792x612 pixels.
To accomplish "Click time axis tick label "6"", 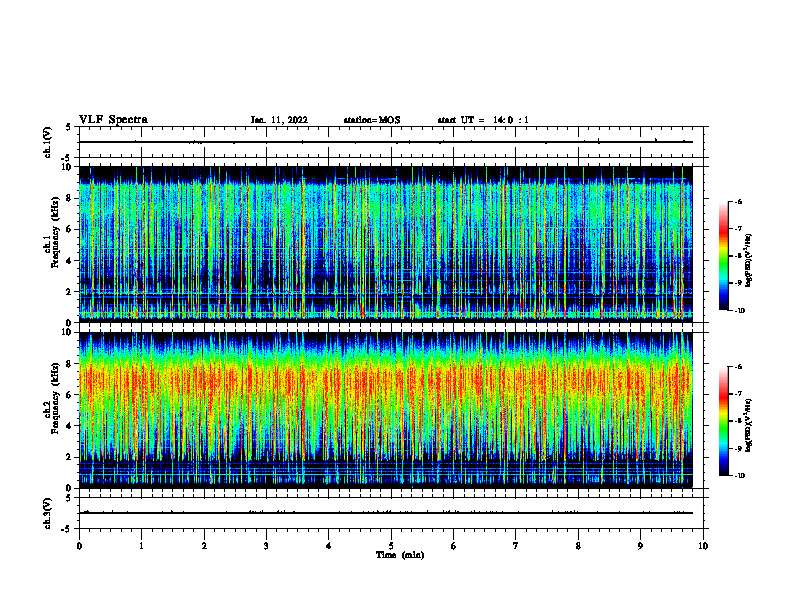I will coord(454,546).
